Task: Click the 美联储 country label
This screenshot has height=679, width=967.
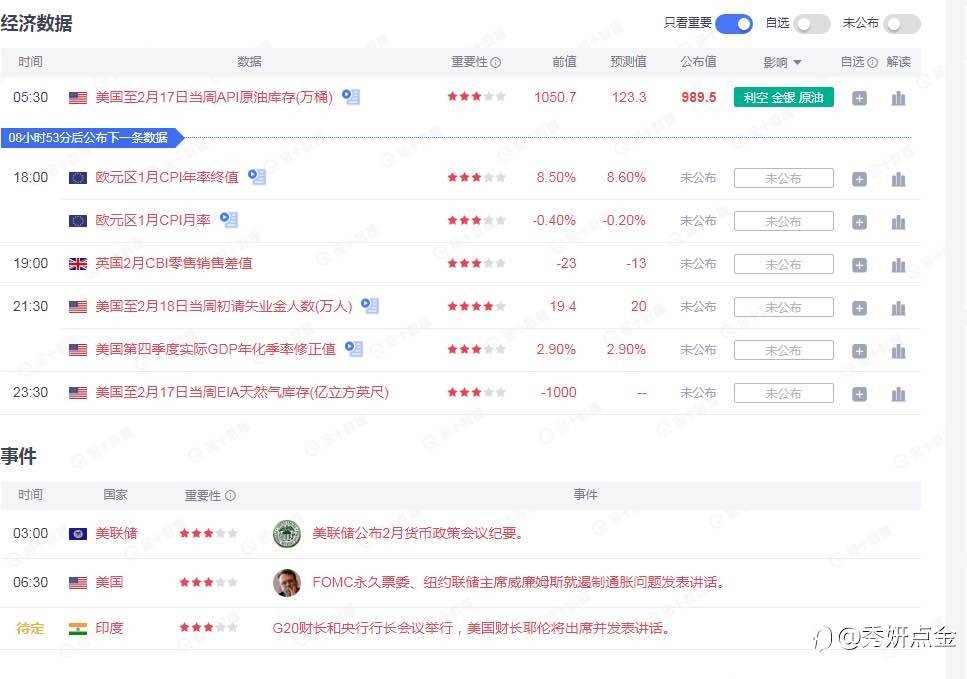Action: pos(117,533)
